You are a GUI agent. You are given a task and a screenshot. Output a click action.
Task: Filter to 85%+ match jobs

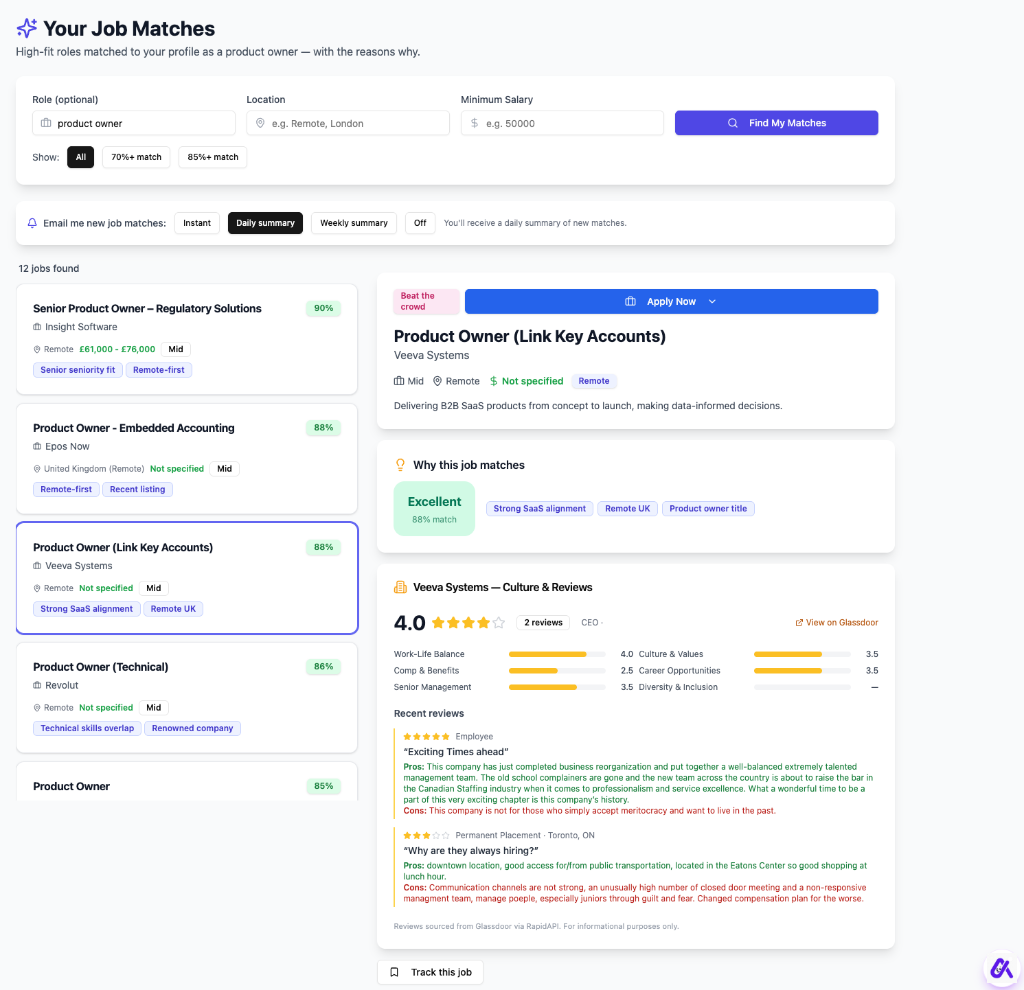click(x=213, y=157)
